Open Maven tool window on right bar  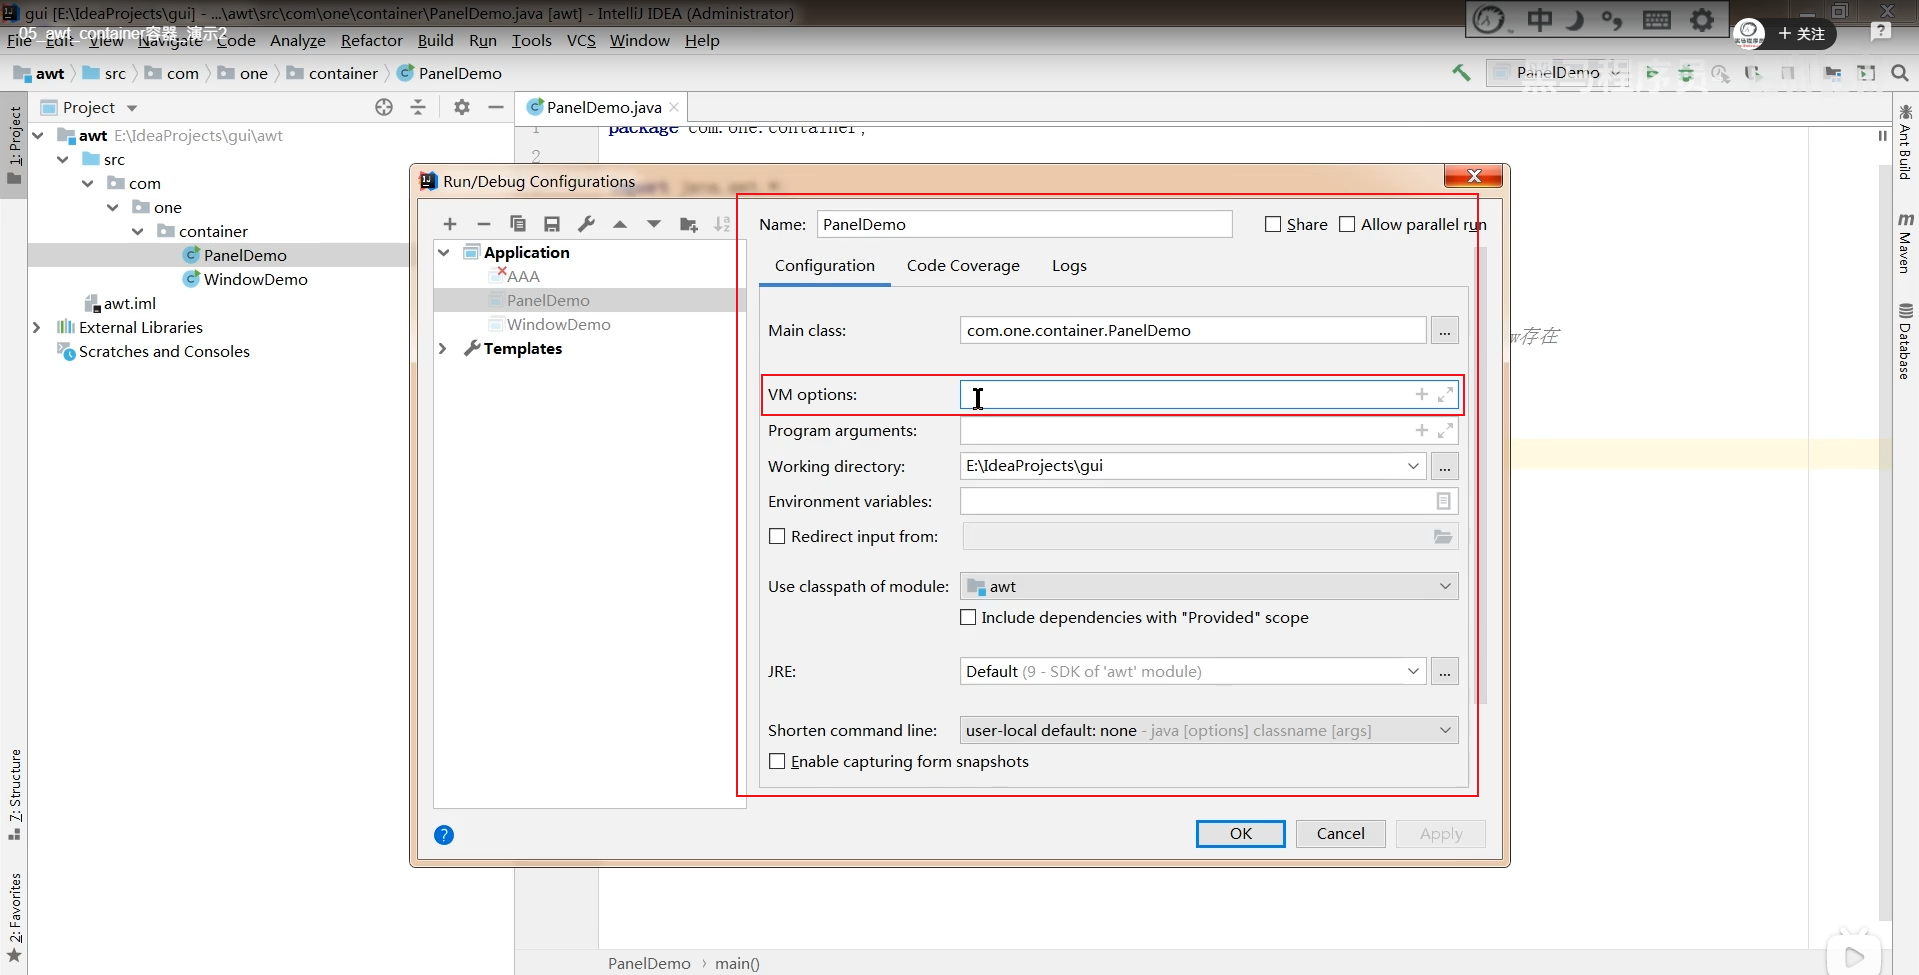click(x=1905, y=243)
